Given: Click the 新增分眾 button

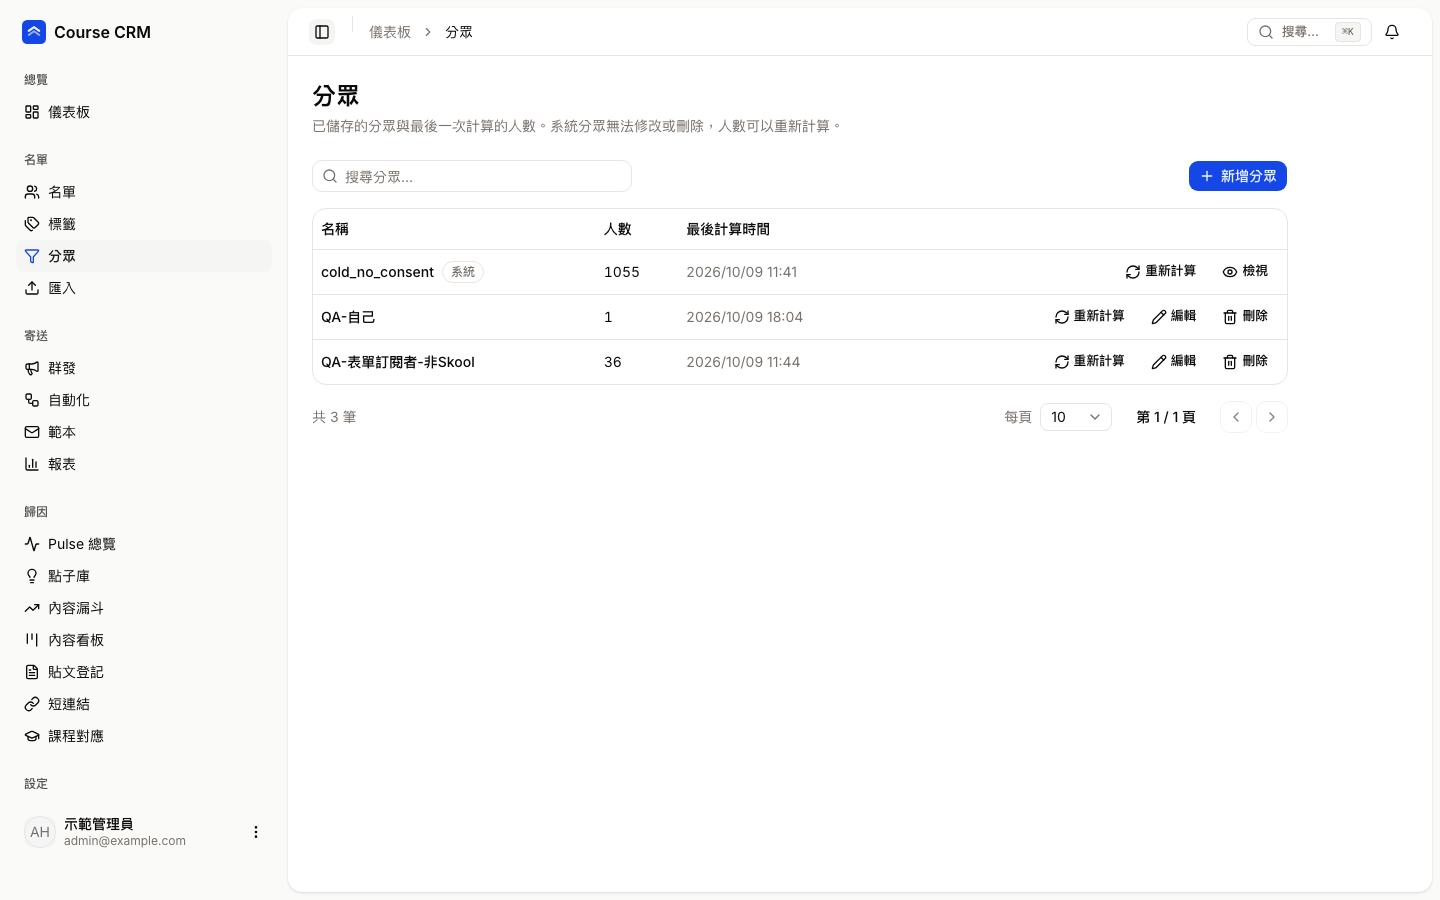Looking at the screenshot, I should (x=1237, y=176).
